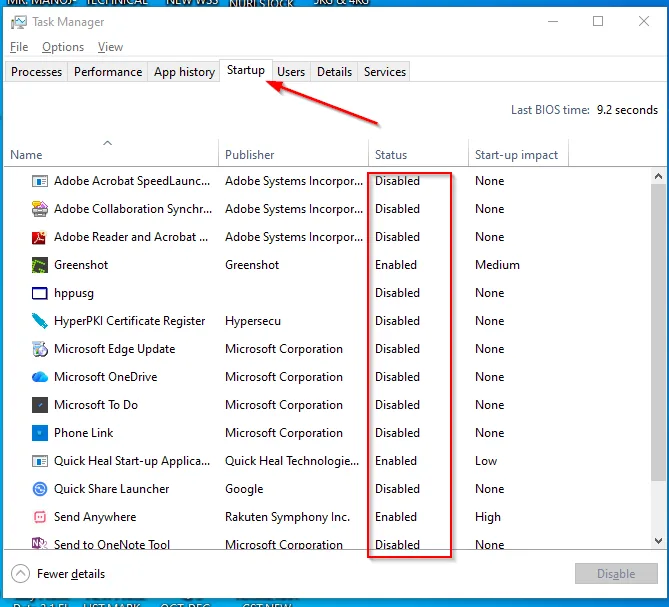This screenshot has width=669, height=607.
Task: Switch to the Performance tab
Action: tap(108, 72)
